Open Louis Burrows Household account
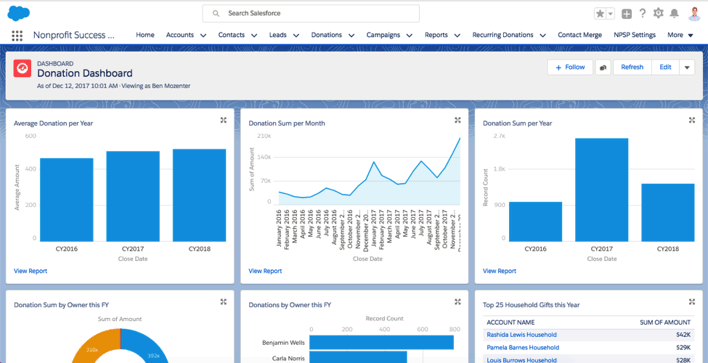This screenshot has height=363, width=708. coord(522,360)
